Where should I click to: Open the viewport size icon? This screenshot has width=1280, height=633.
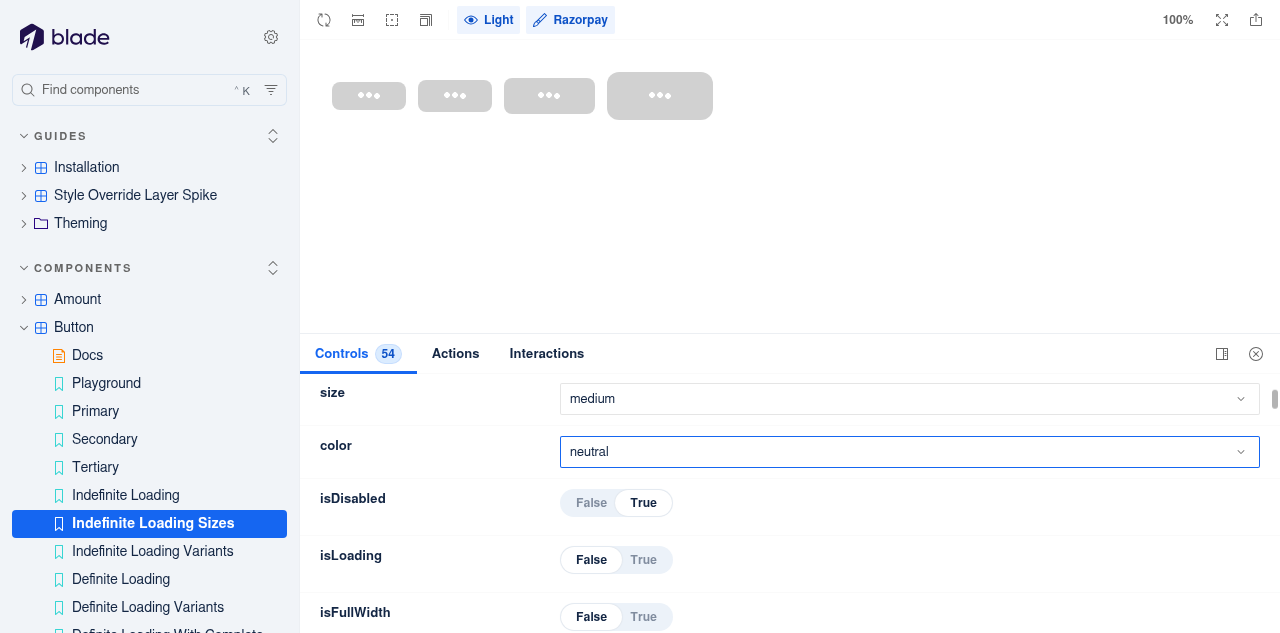[x=426, y=20]
